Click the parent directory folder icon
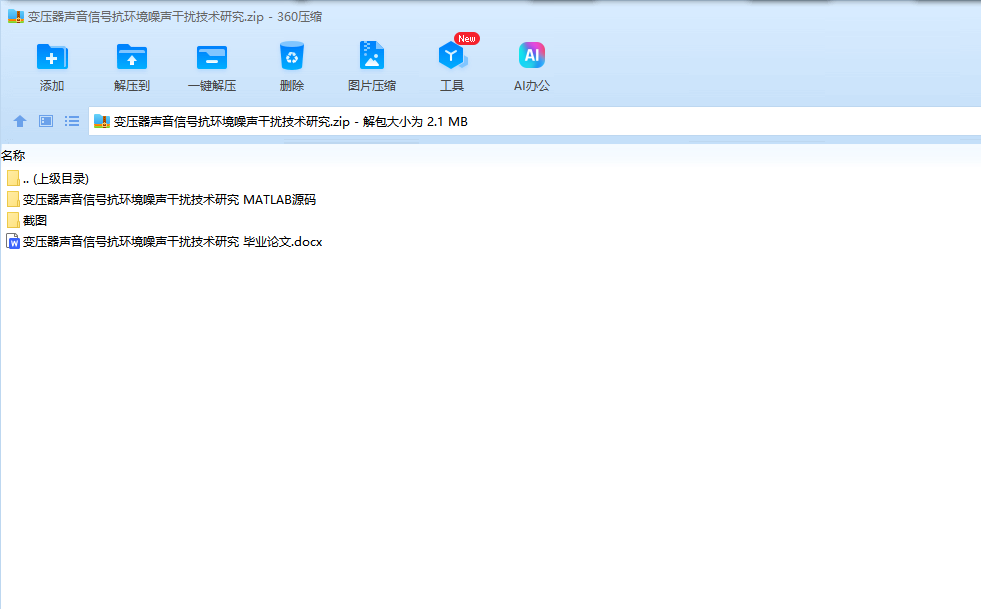 [13, 178]
